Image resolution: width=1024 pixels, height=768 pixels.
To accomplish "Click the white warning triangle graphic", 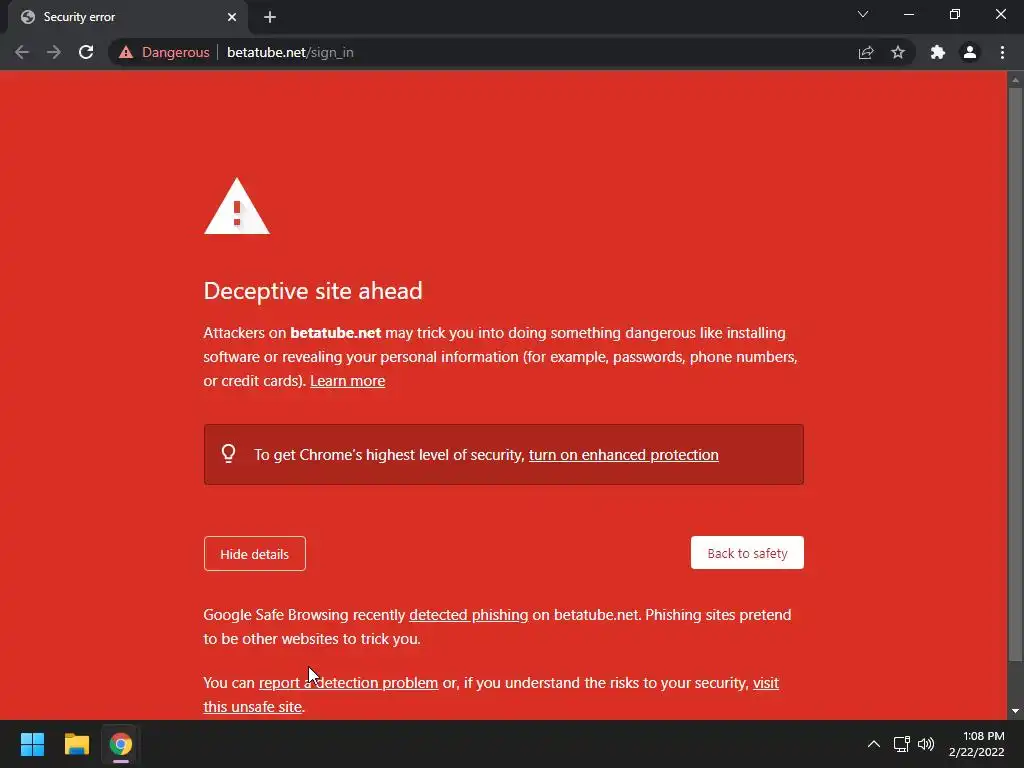I will click(x=236, y=206).
